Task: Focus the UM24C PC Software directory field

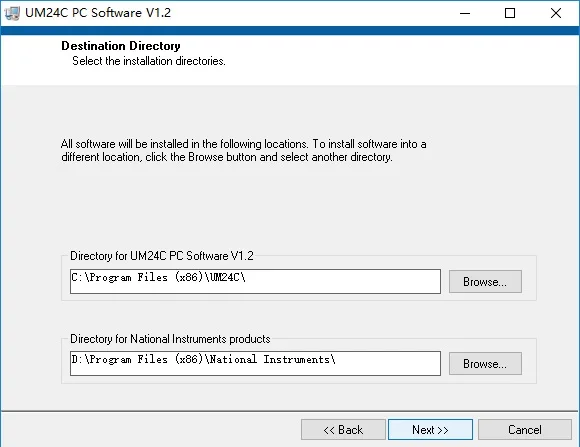Action: pyautogui.click(x=255, y=282)
